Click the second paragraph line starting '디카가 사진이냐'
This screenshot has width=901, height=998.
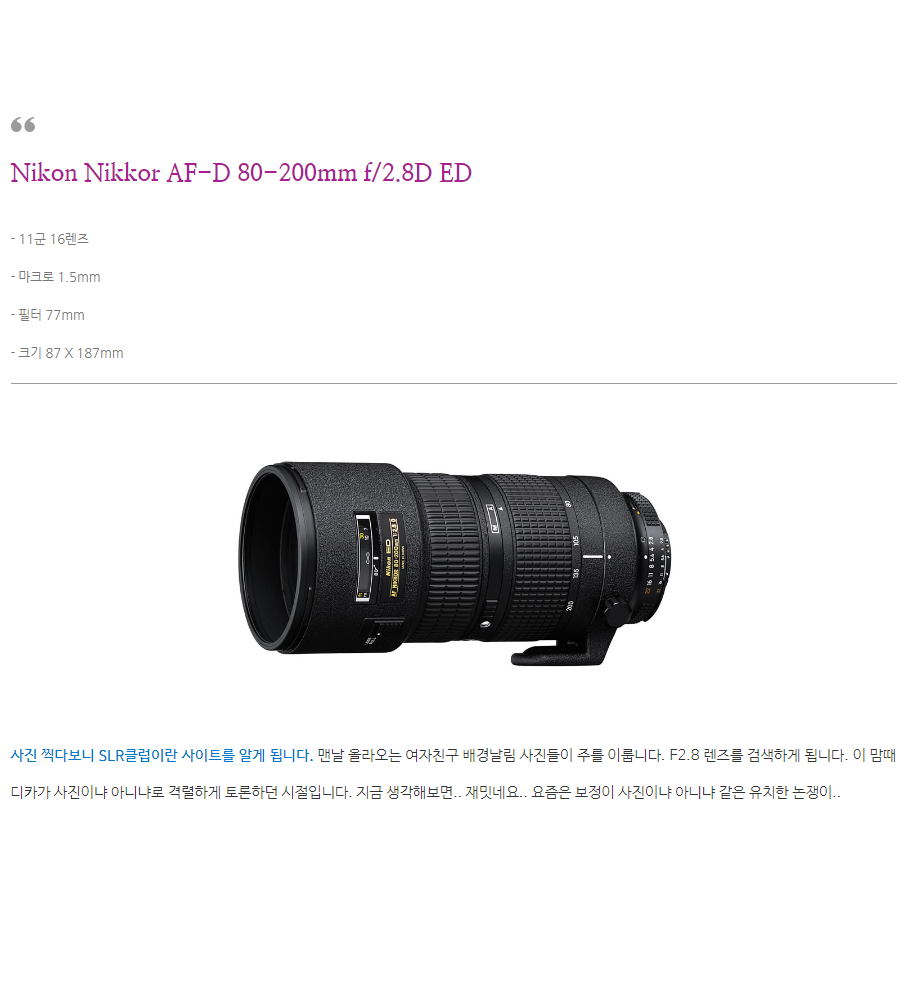pos(426,793)
